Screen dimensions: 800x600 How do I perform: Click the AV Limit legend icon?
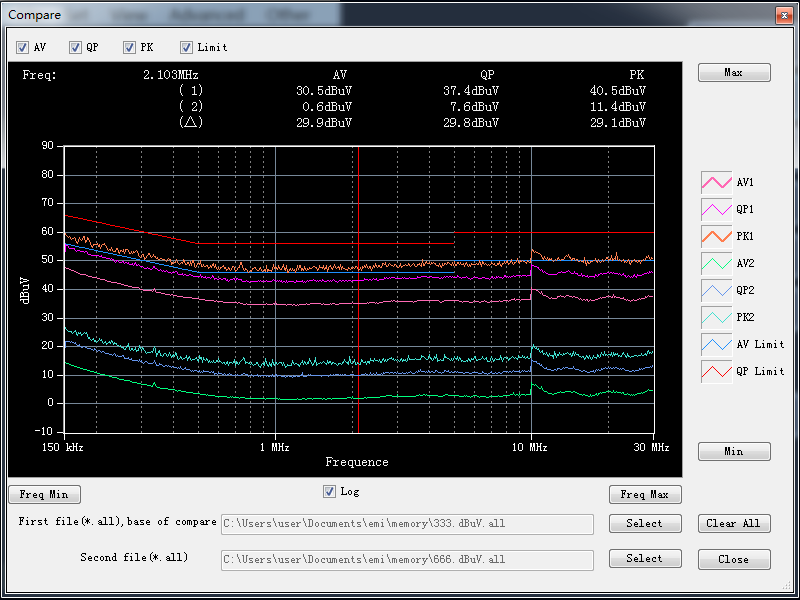pyautogui.click(x=716, y=344)
